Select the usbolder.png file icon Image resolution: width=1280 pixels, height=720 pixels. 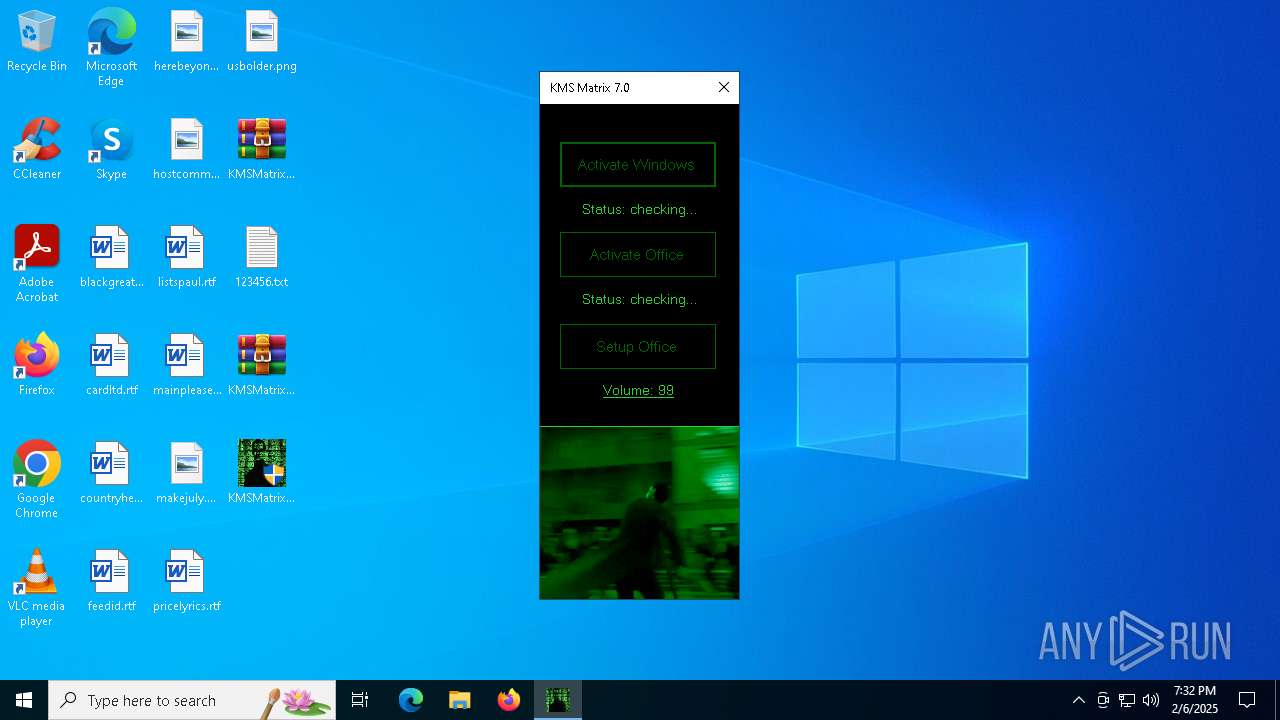click(262, 42)
